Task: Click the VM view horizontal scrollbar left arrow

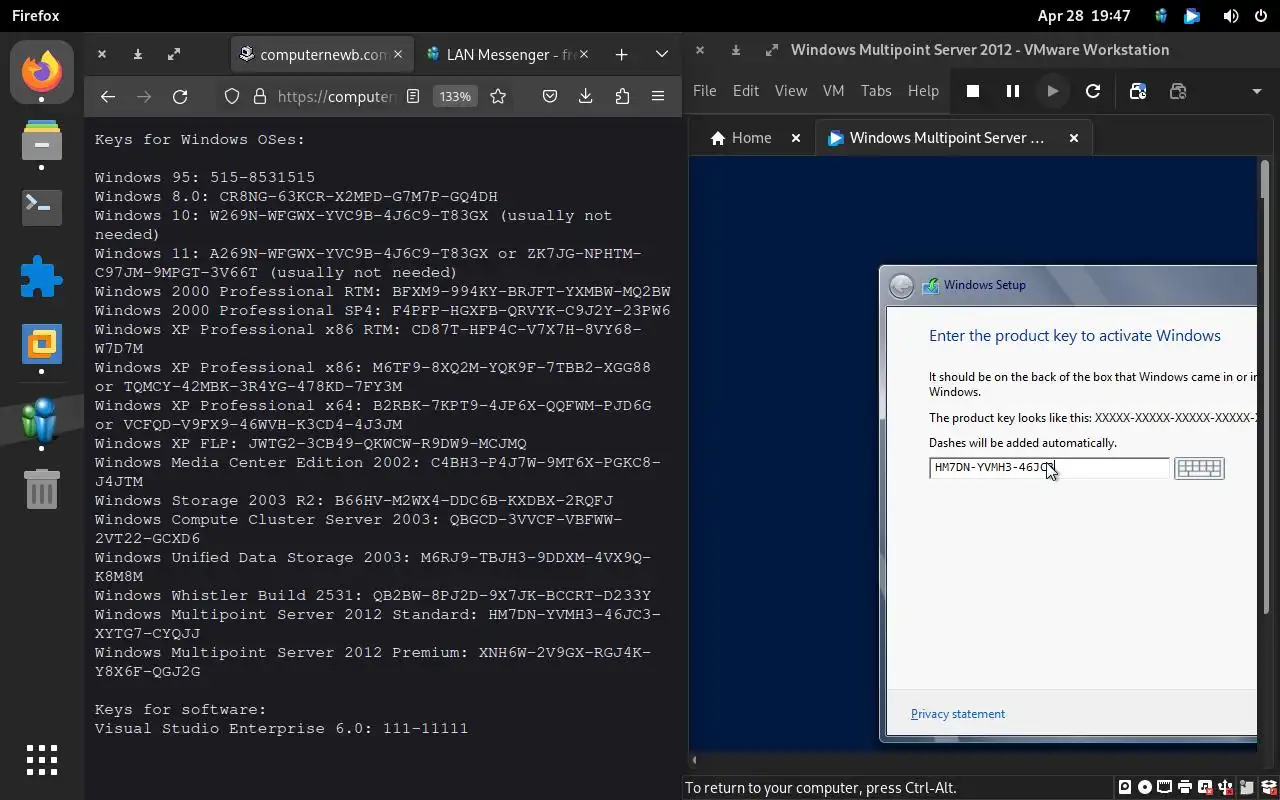Action: click(x=695, y=760)
